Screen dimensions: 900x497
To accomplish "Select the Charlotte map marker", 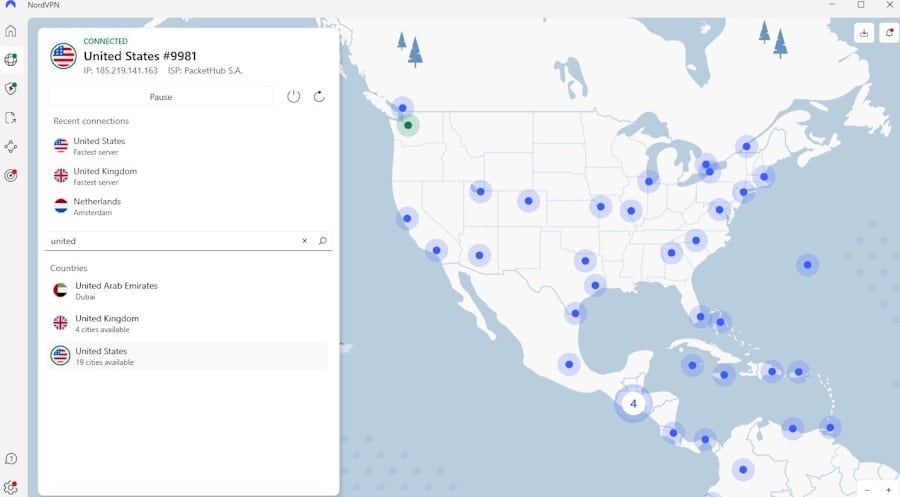I will pyautogui.click(x=696, y=240).
